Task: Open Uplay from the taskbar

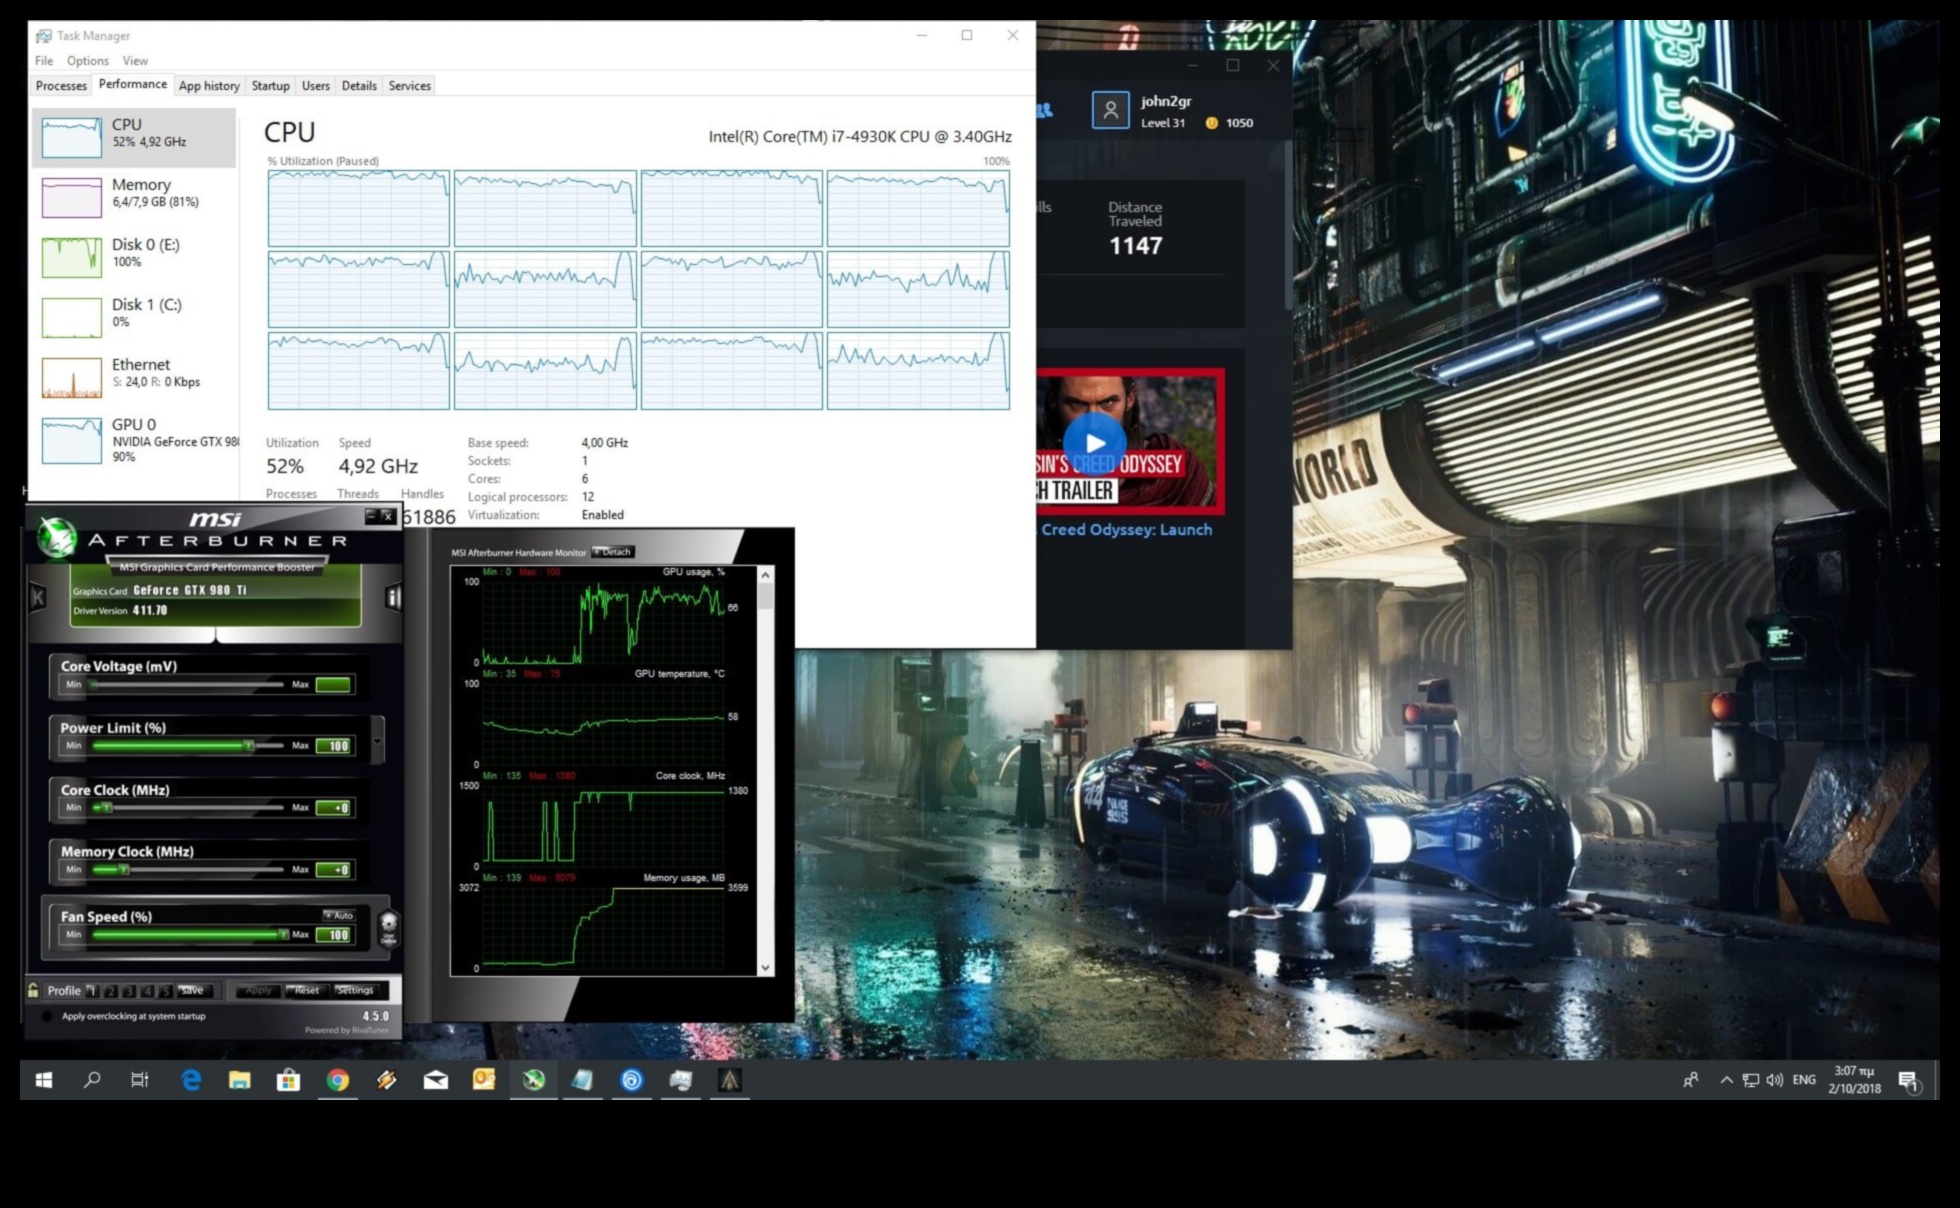Action: pos(631,1081)
